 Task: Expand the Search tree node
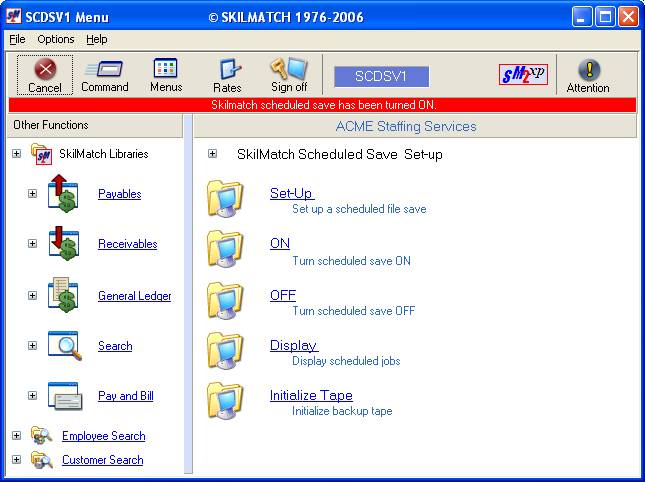32,345
